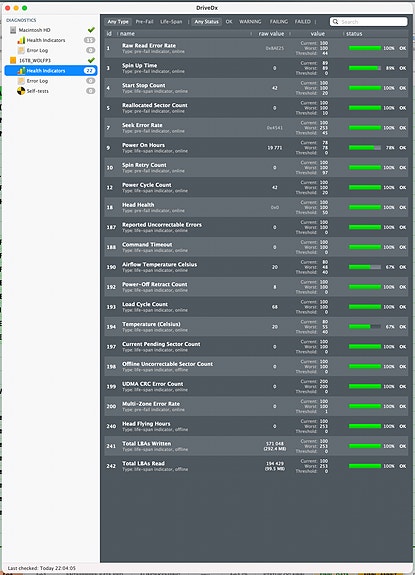
Task: Open Health Indicators under Macintosh HD
Action: 46,40
